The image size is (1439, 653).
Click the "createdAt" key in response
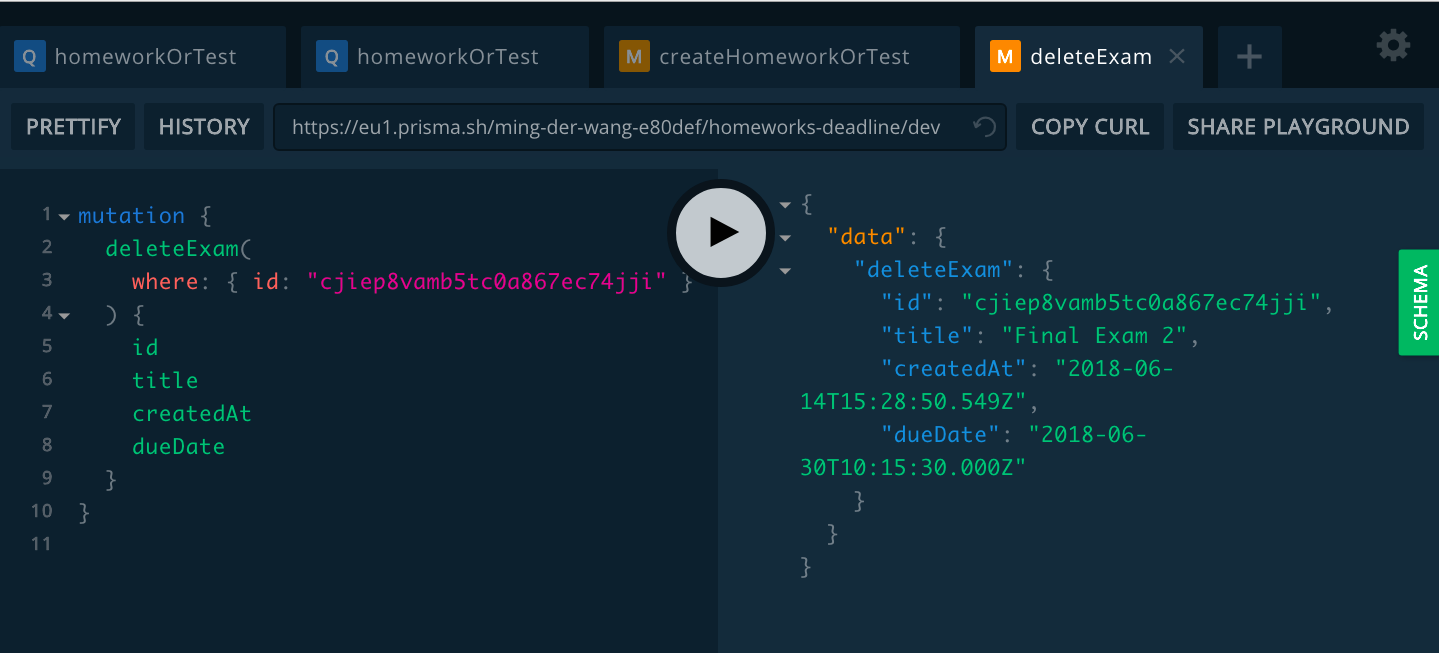(954, 368)
